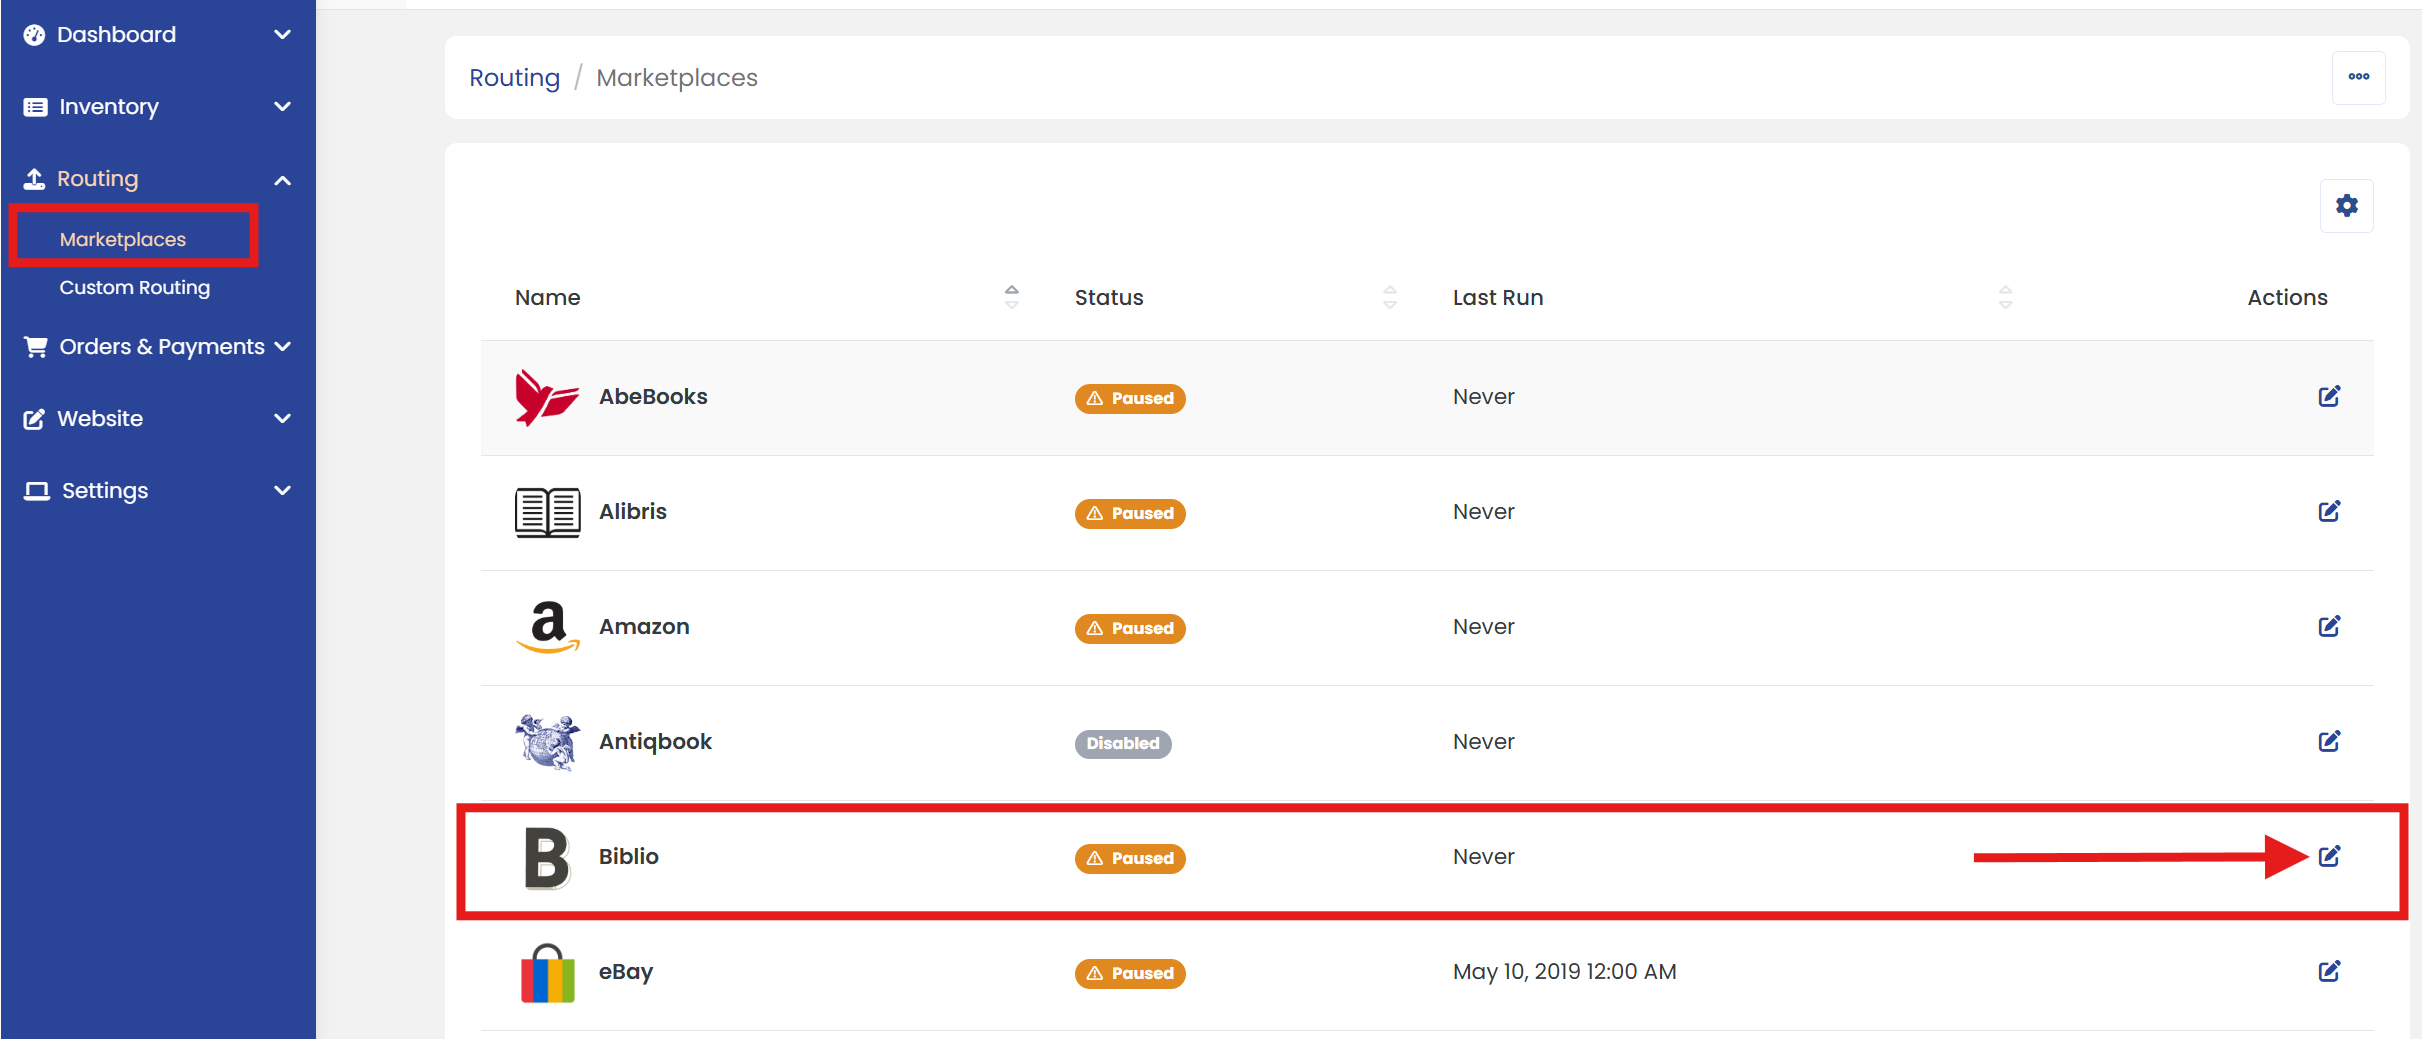
Task: Edit the AbeBooks marketplace
Action: [2330, 396]
